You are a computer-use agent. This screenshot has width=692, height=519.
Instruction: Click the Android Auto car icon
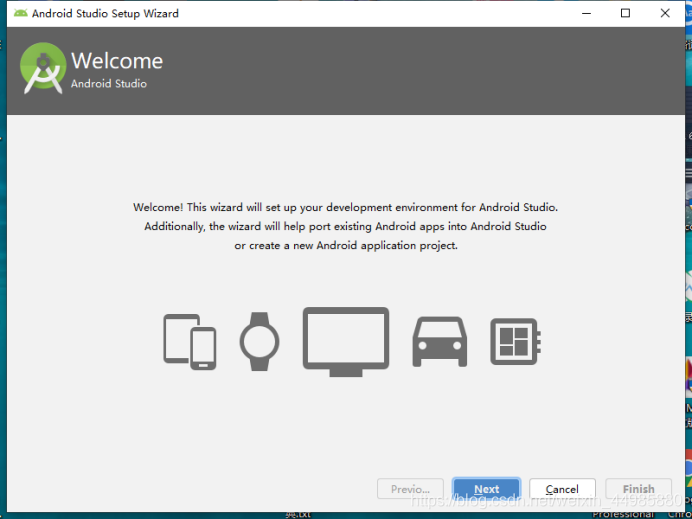click(x=440, y=342)
